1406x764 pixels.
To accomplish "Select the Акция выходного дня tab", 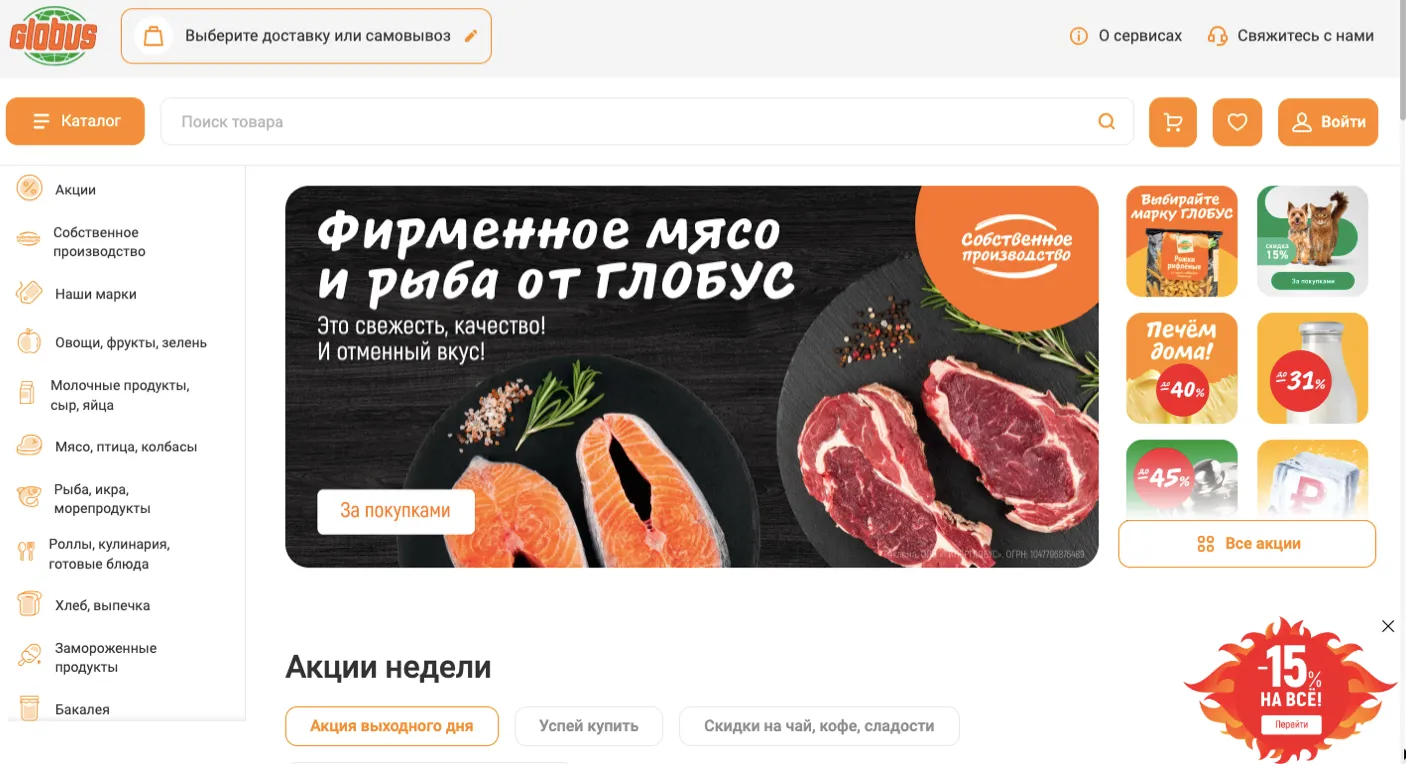I will tap(392, 726).
